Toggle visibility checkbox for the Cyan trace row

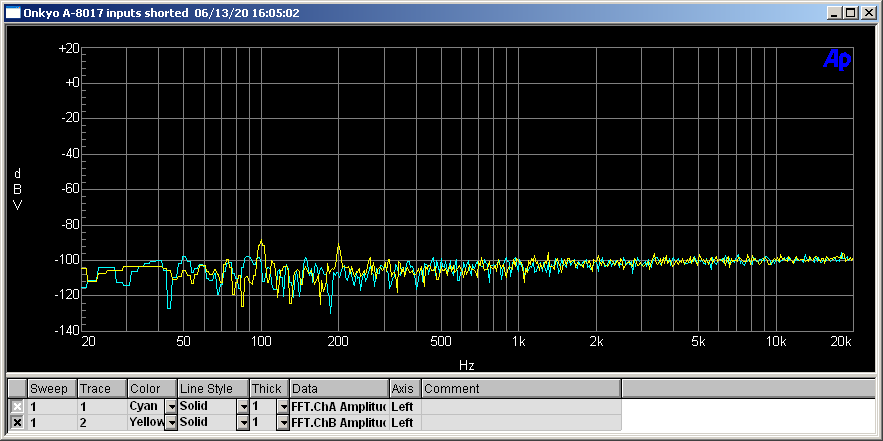(x=18, y=406)
